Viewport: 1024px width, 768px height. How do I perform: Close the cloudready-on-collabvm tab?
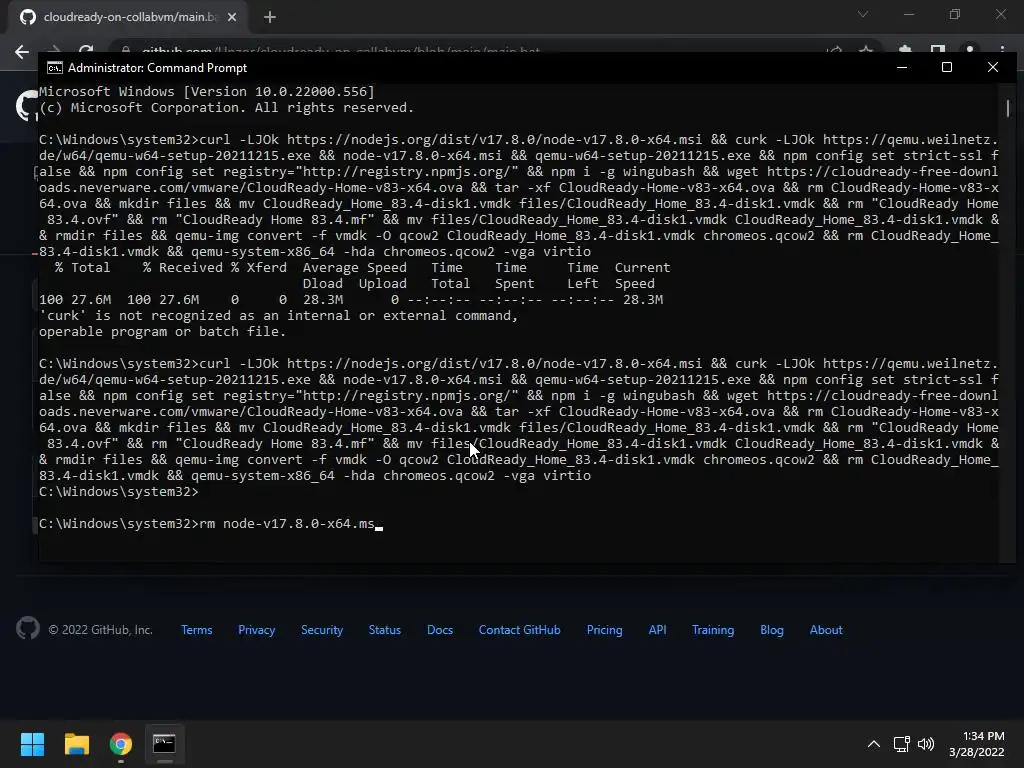(232, 17)
